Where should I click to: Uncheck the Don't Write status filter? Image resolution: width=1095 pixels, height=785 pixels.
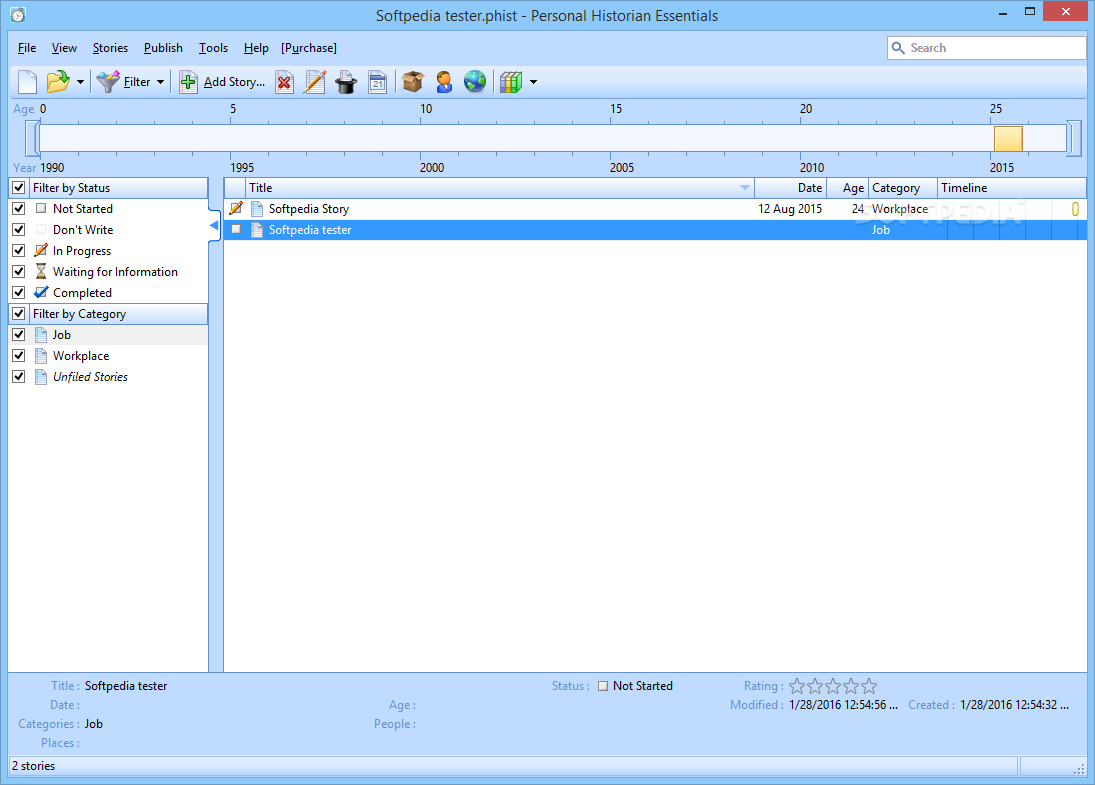coord(19,230)
